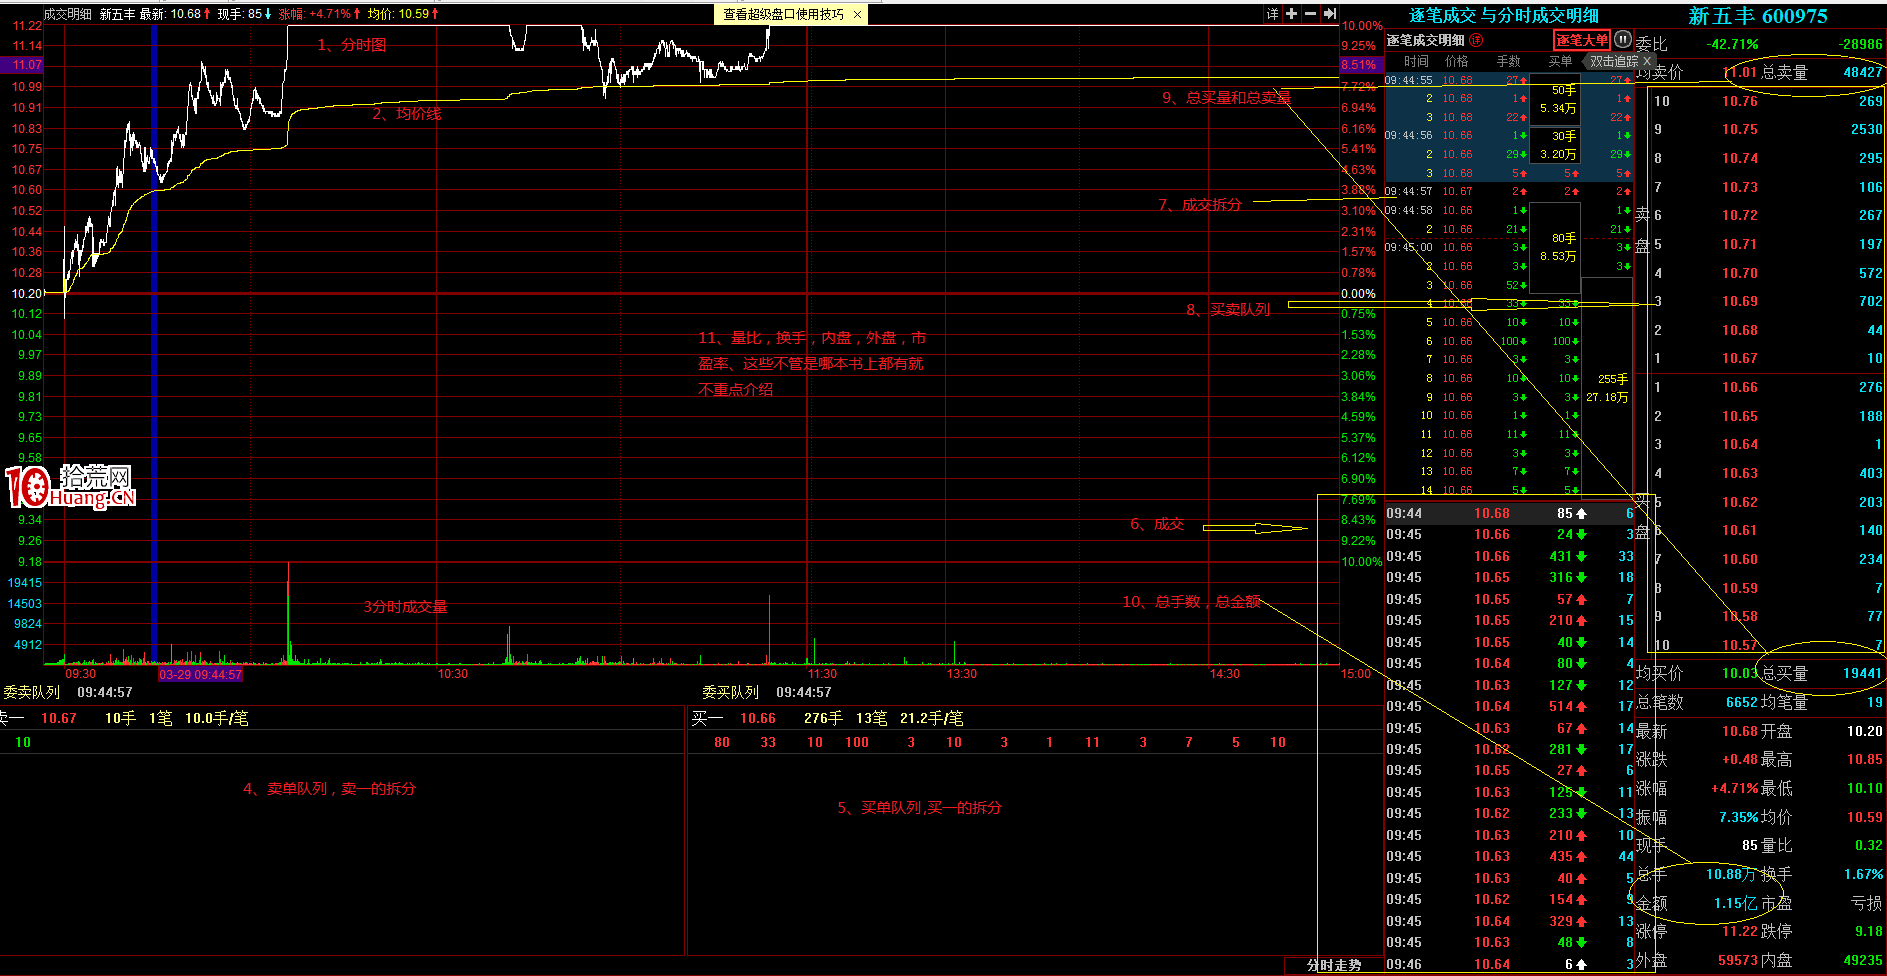The height and width of the screenshot is (976, 1887).
Task: Click the 总卖量 value 48427
Action: [x=1863, y=72]
